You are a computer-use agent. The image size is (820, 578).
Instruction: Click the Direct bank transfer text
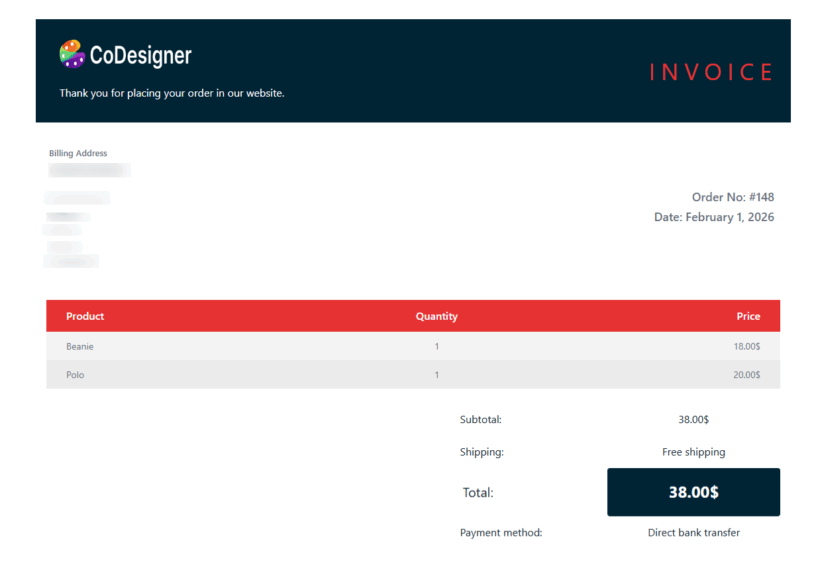tap(693, 533)
